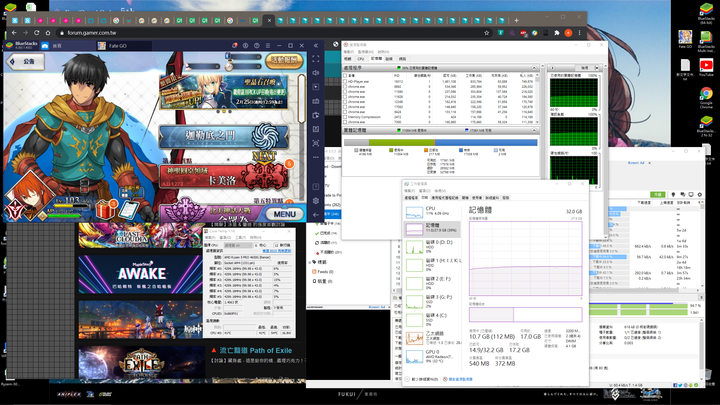Collapse the 處理程序 section in Resource Monitor

pos(534,68)
